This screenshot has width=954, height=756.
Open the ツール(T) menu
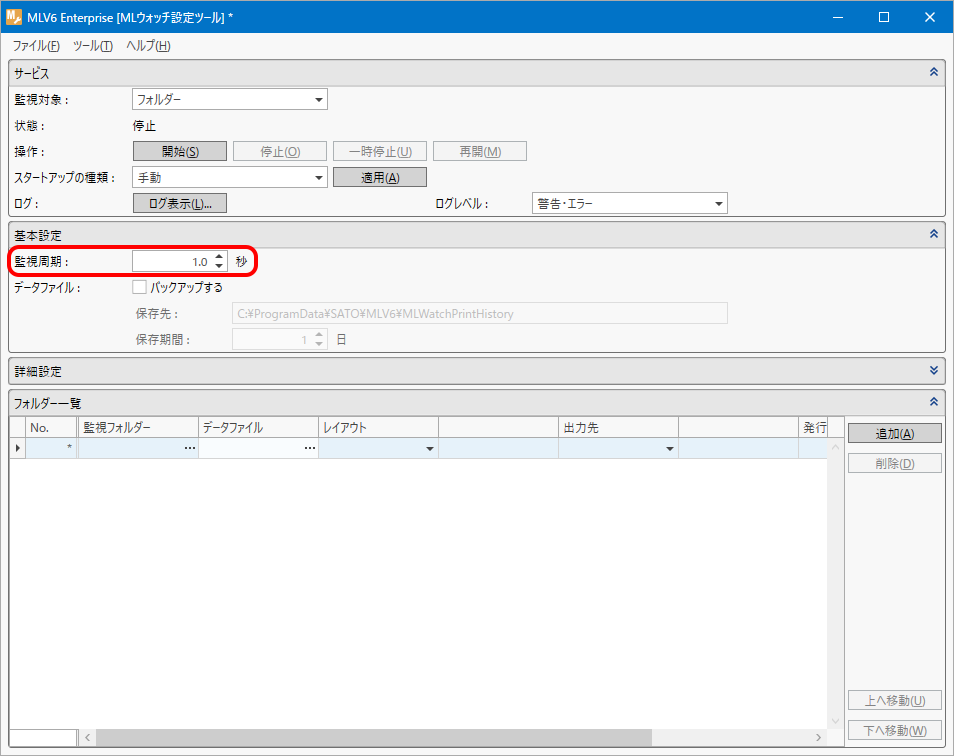[x=92, y=46]
